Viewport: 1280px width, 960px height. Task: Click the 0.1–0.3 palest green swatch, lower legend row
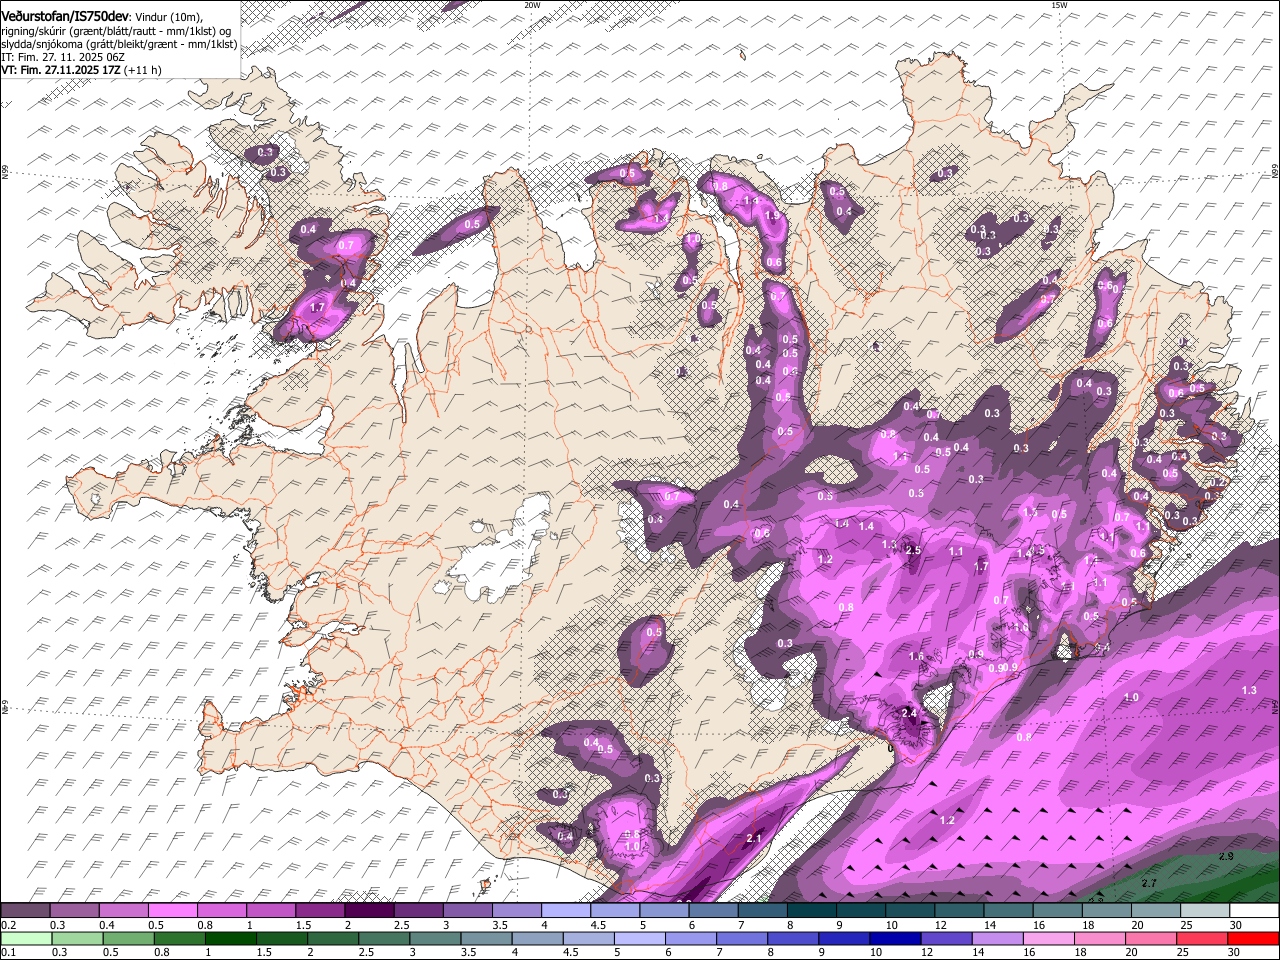click(x=26, y=938)
